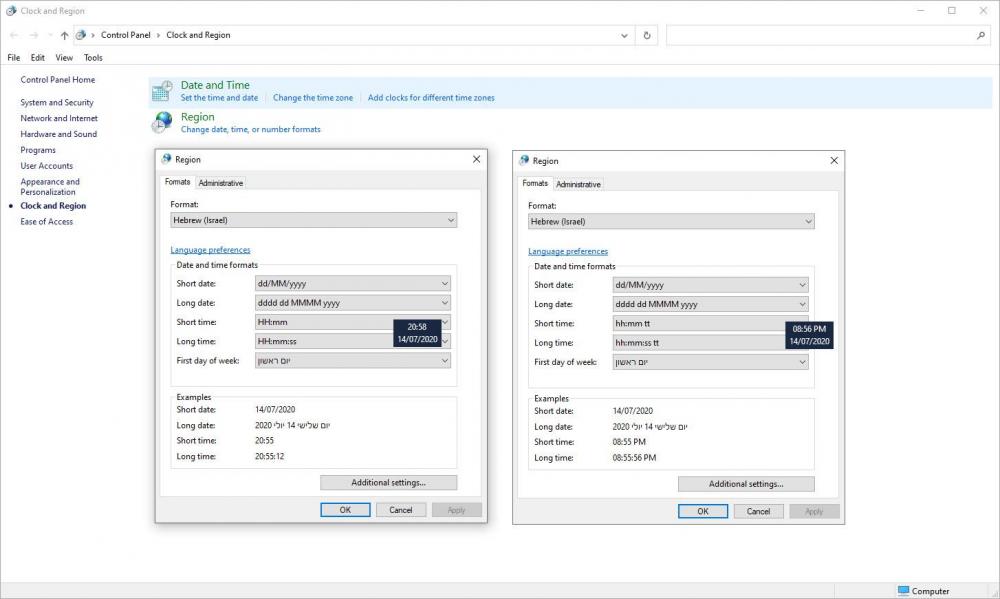Click the Region globe icon
Screen dimensions: 1000x599
162,122
